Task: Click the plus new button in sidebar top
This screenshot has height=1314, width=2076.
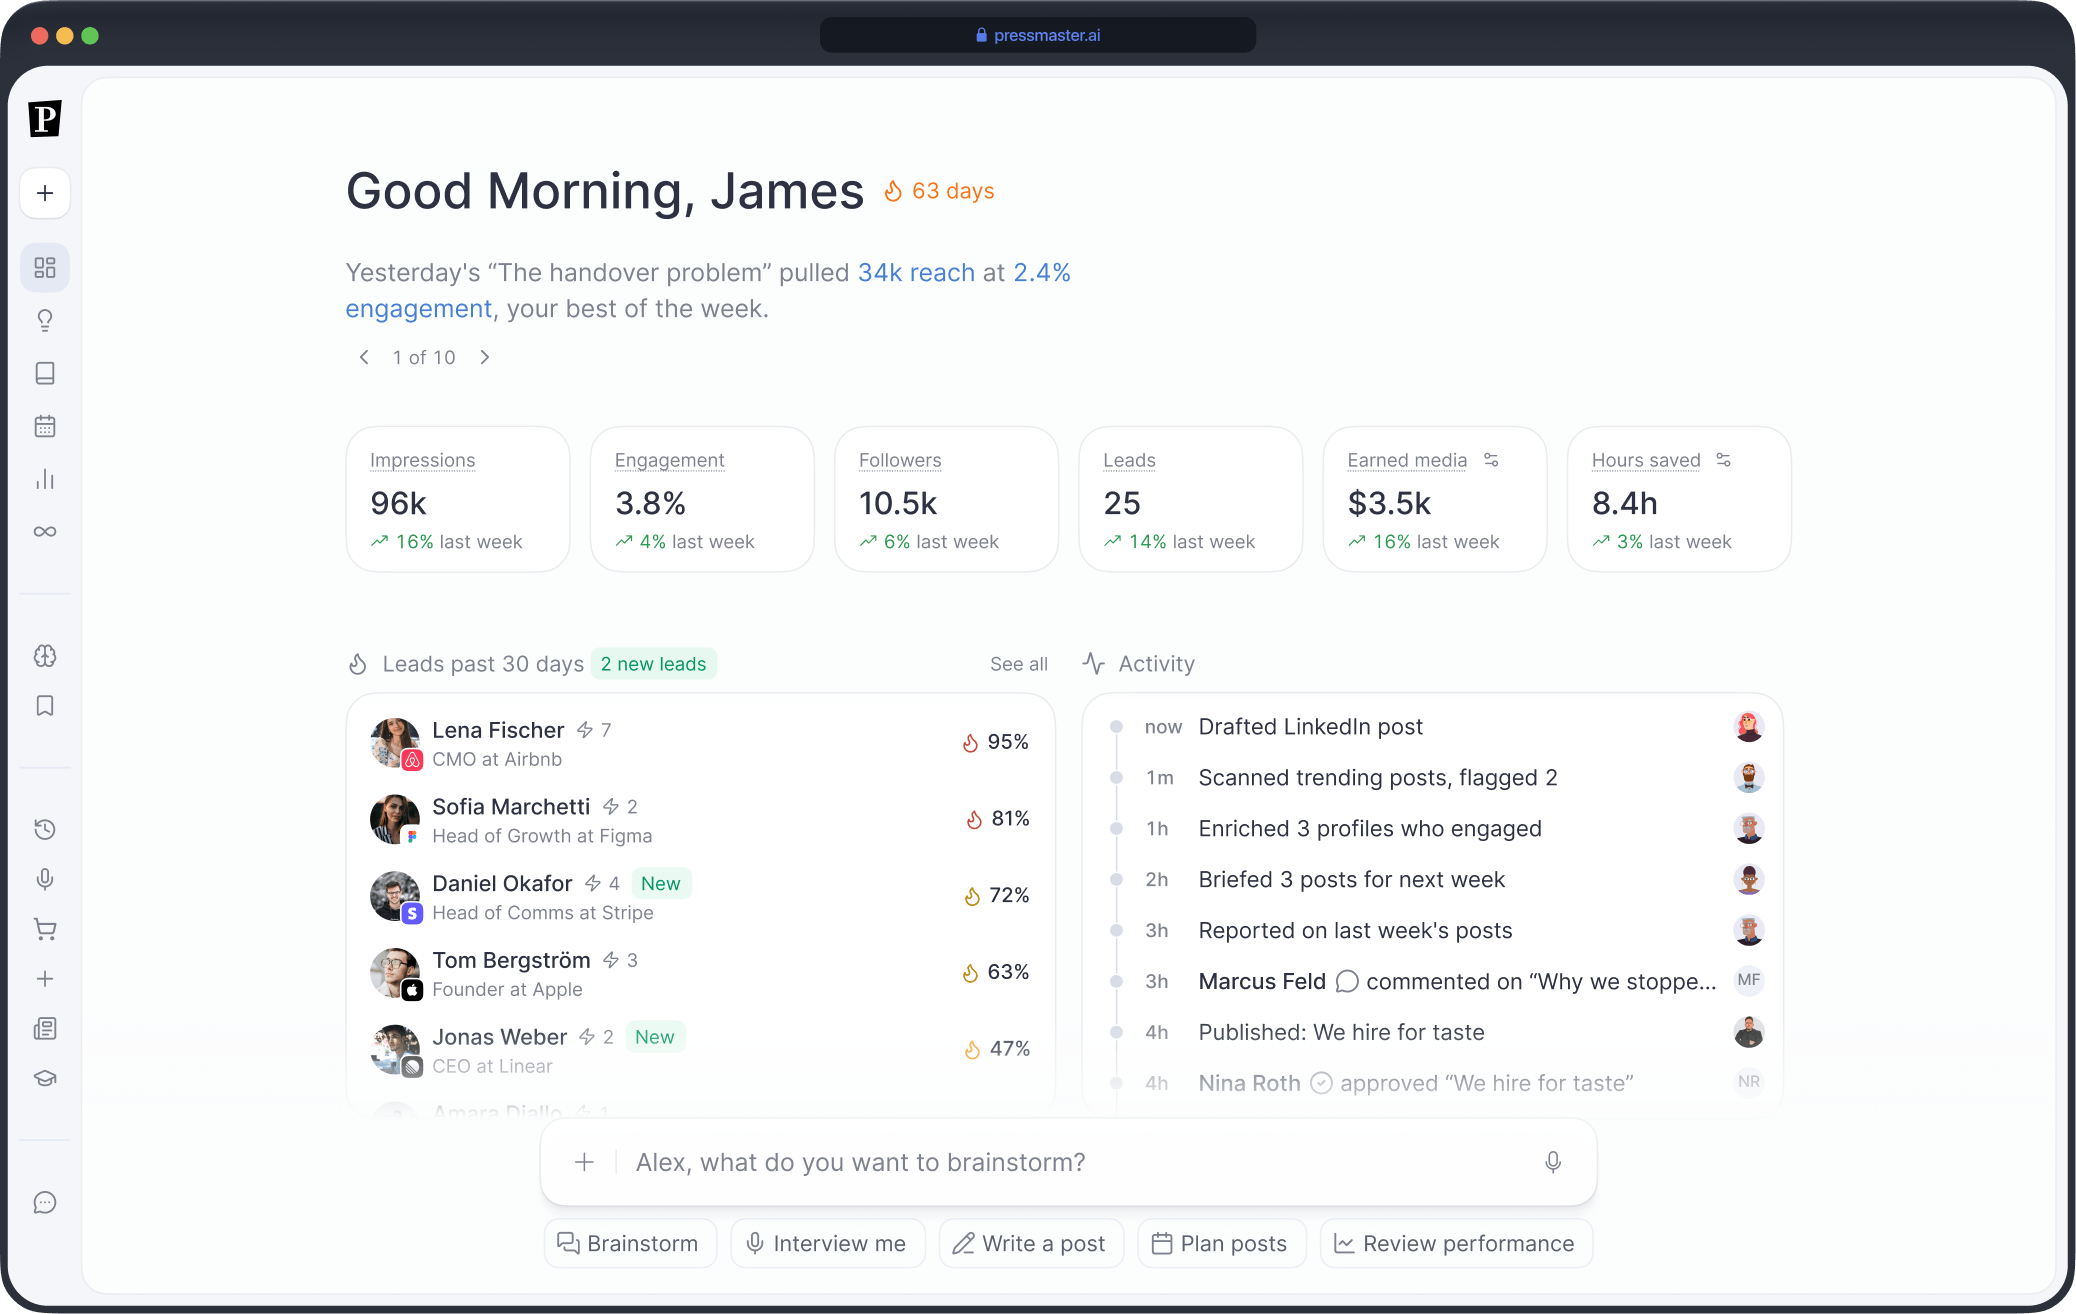Action: point(45,193)
